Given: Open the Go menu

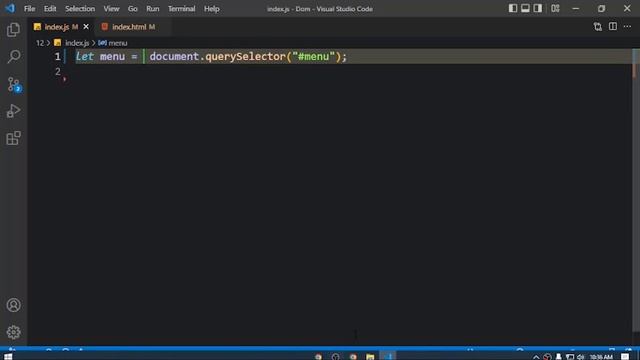Looking at the screenshot, I should pos(133,9).
